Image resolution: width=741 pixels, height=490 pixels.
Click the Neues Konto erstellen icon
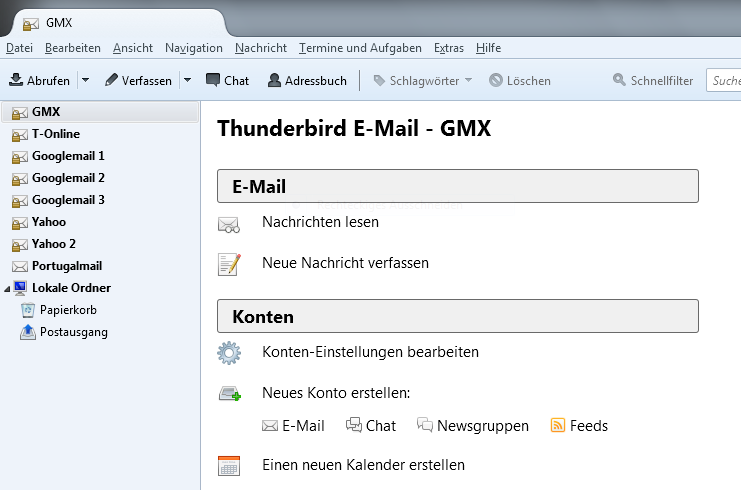[x=230, y=394]
